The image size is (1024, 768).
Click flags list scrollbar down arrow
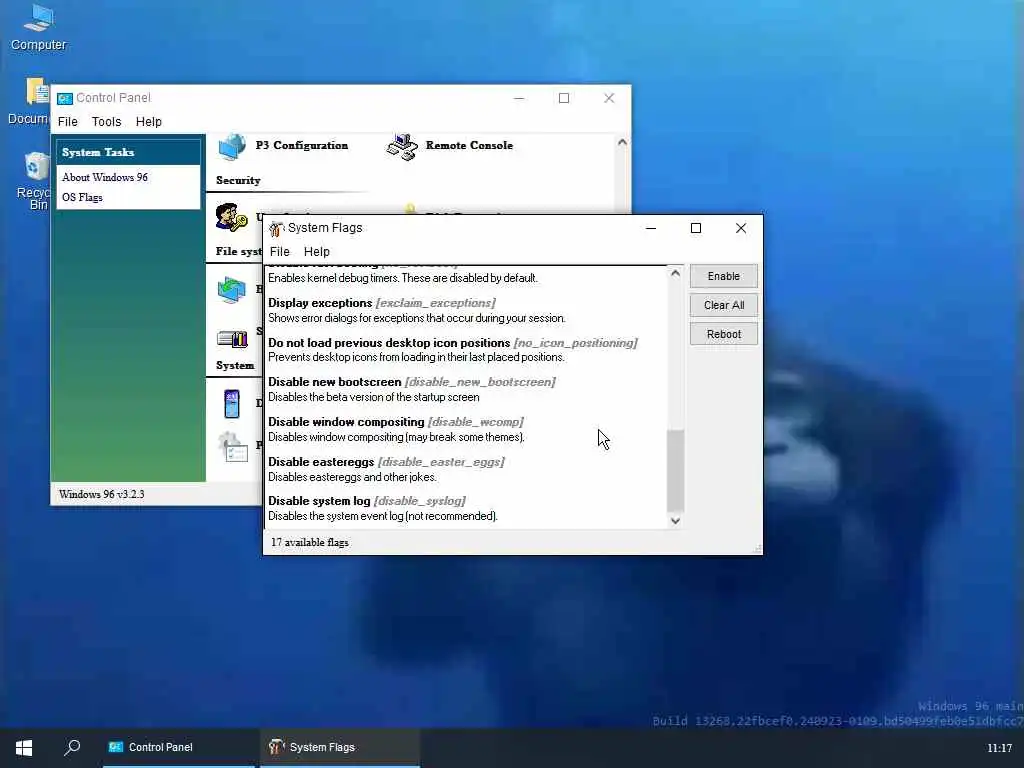(675, 520)
